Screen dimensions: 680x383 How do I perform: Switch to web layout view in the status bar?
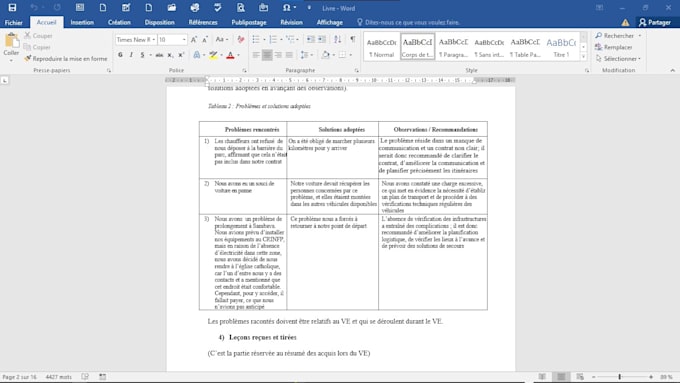click(580, 376)
